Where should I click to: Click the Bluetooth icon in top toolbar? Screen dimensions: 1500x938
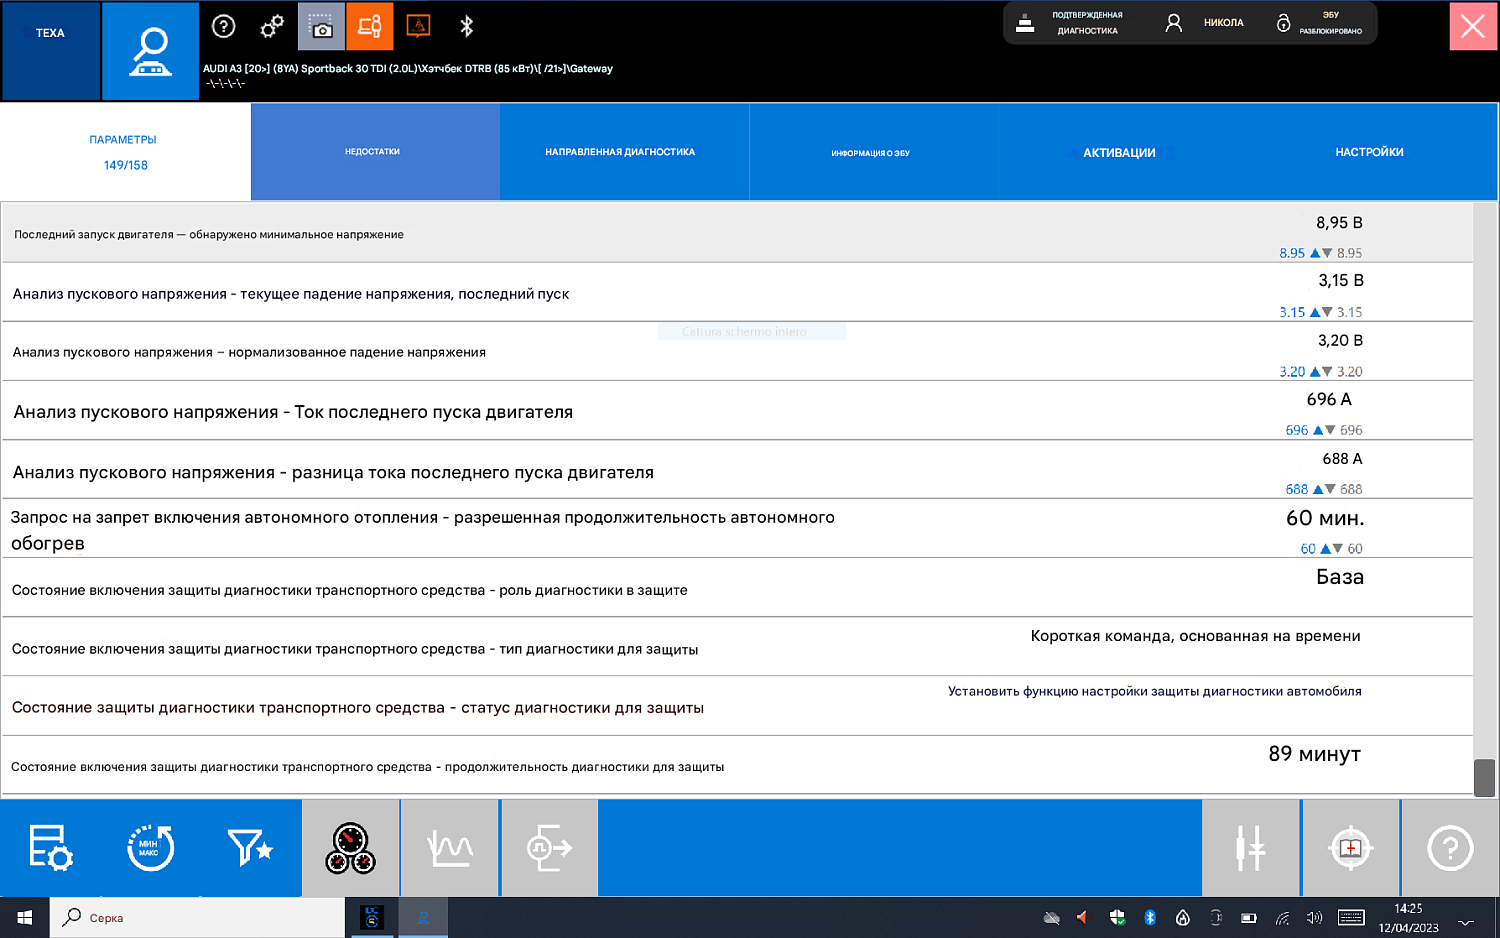(466, 27)
